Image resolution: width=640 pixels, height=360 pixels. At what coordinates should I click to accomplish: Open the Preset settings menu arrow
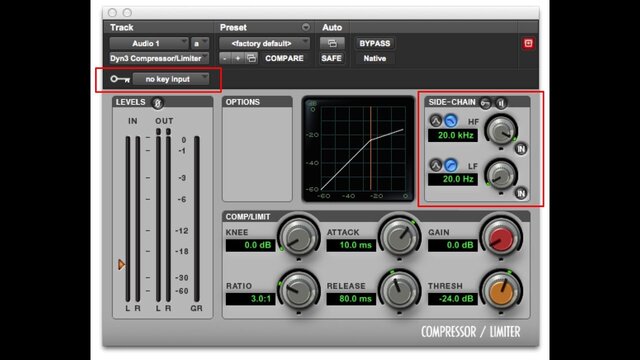point(306,27)
